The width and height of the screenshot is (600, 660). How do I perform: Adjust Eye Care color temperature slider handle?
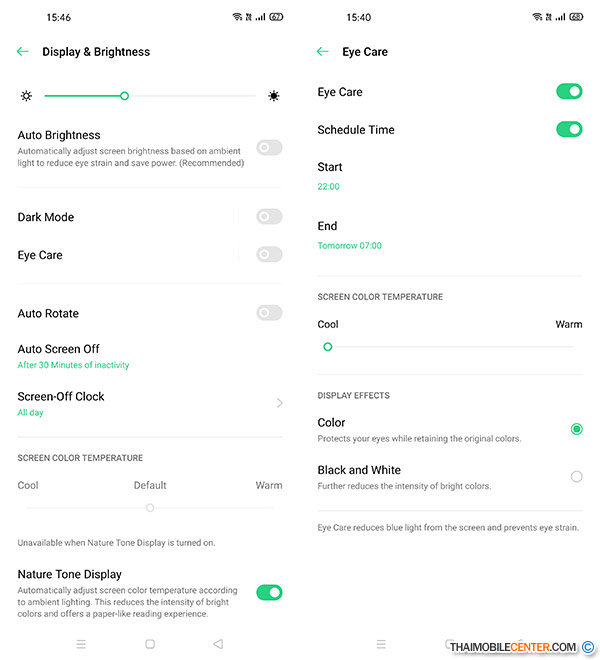(x=328, y=347)
